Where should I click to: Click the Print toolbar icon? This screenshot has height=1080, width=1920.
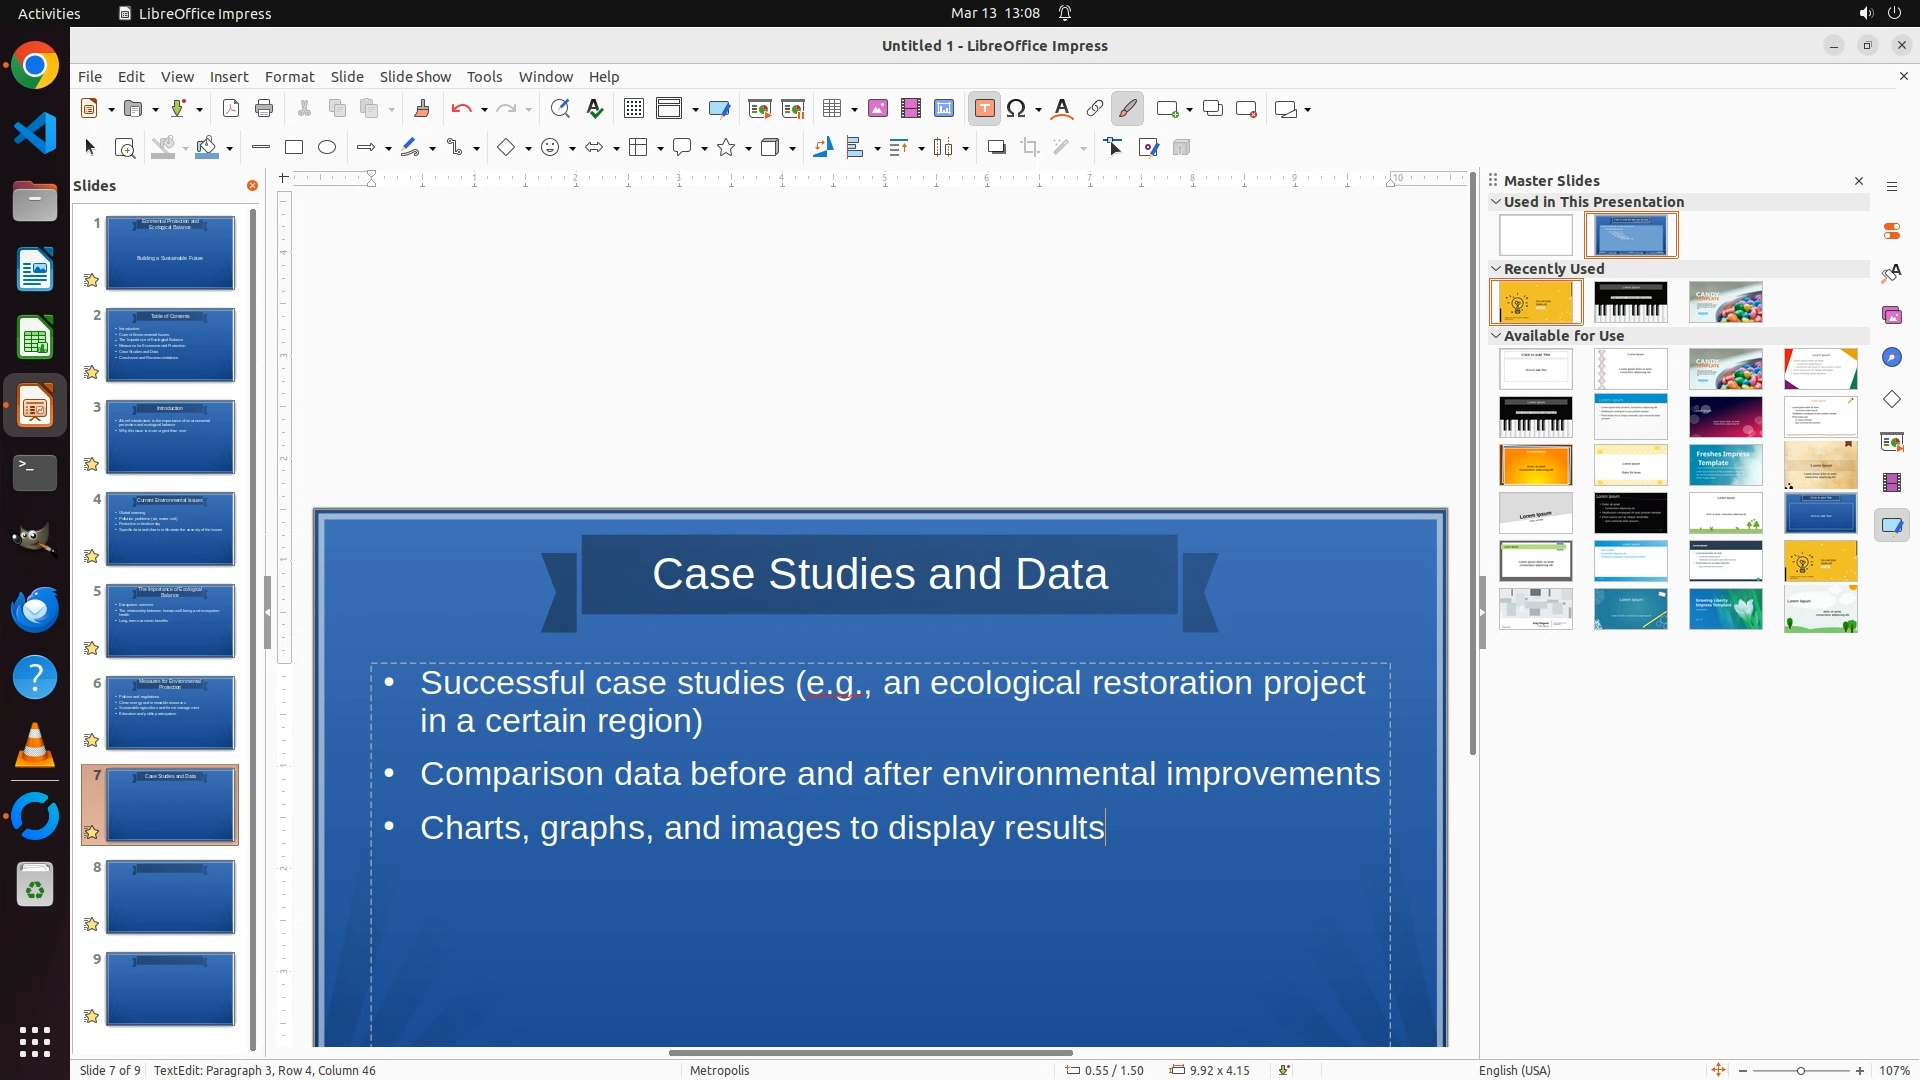pyautogui.click(x=264, y=109)
